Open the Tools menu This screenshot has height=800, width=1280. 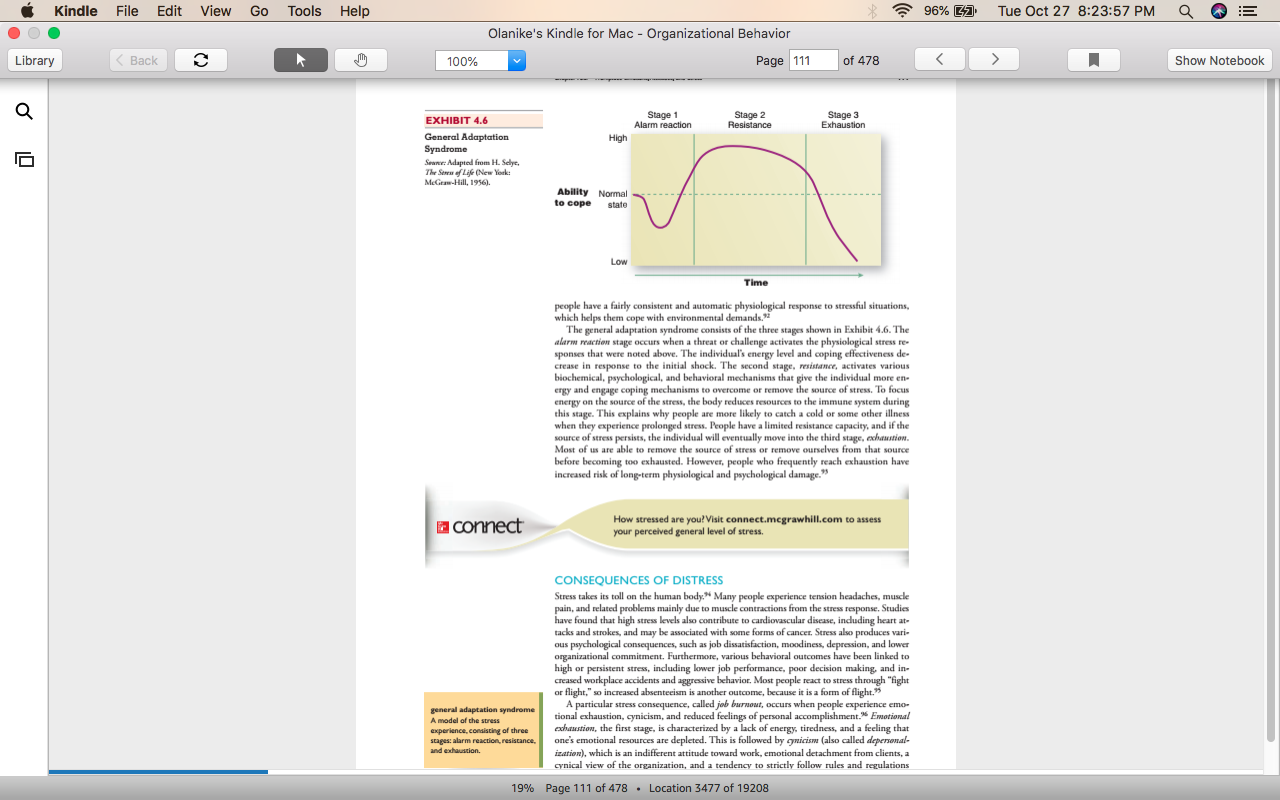tap(304, 11)
